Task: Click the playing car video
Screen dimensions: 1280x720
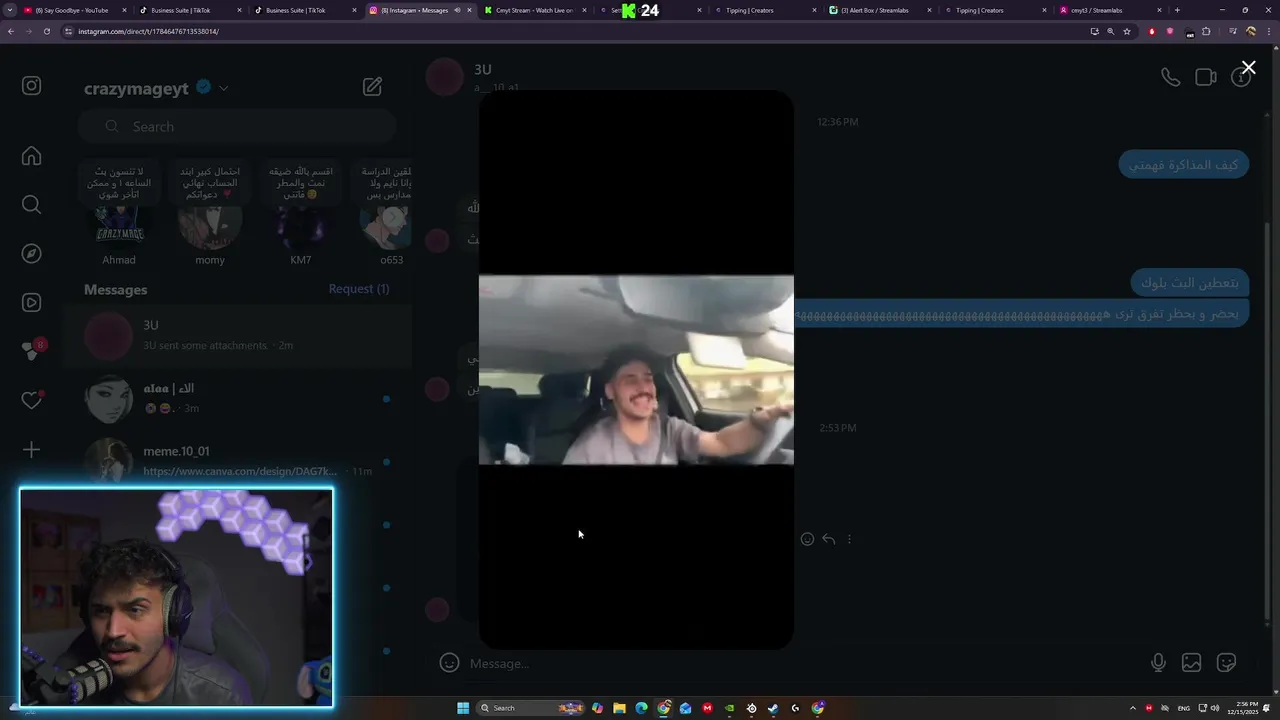Action: [636, 370]
